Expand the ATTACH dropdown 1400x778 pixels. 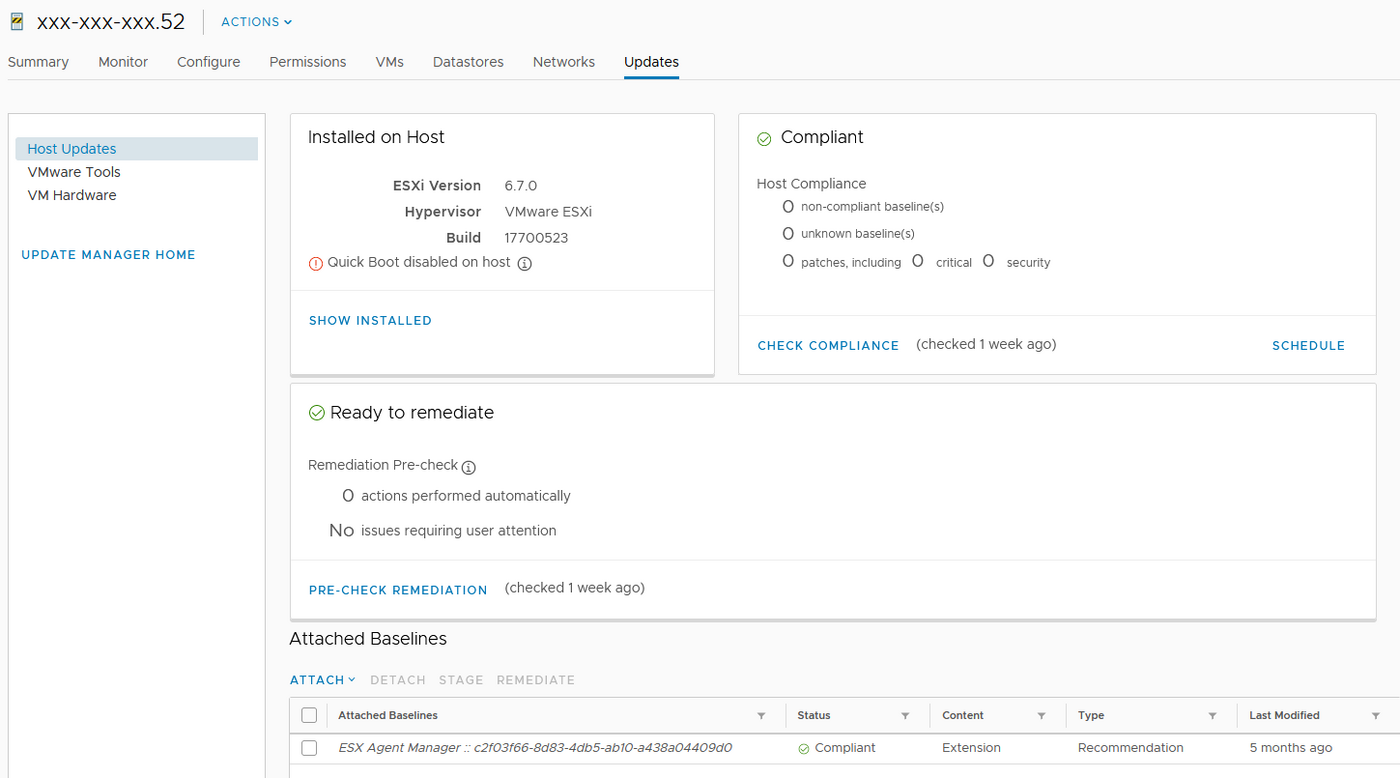point(322,680)
